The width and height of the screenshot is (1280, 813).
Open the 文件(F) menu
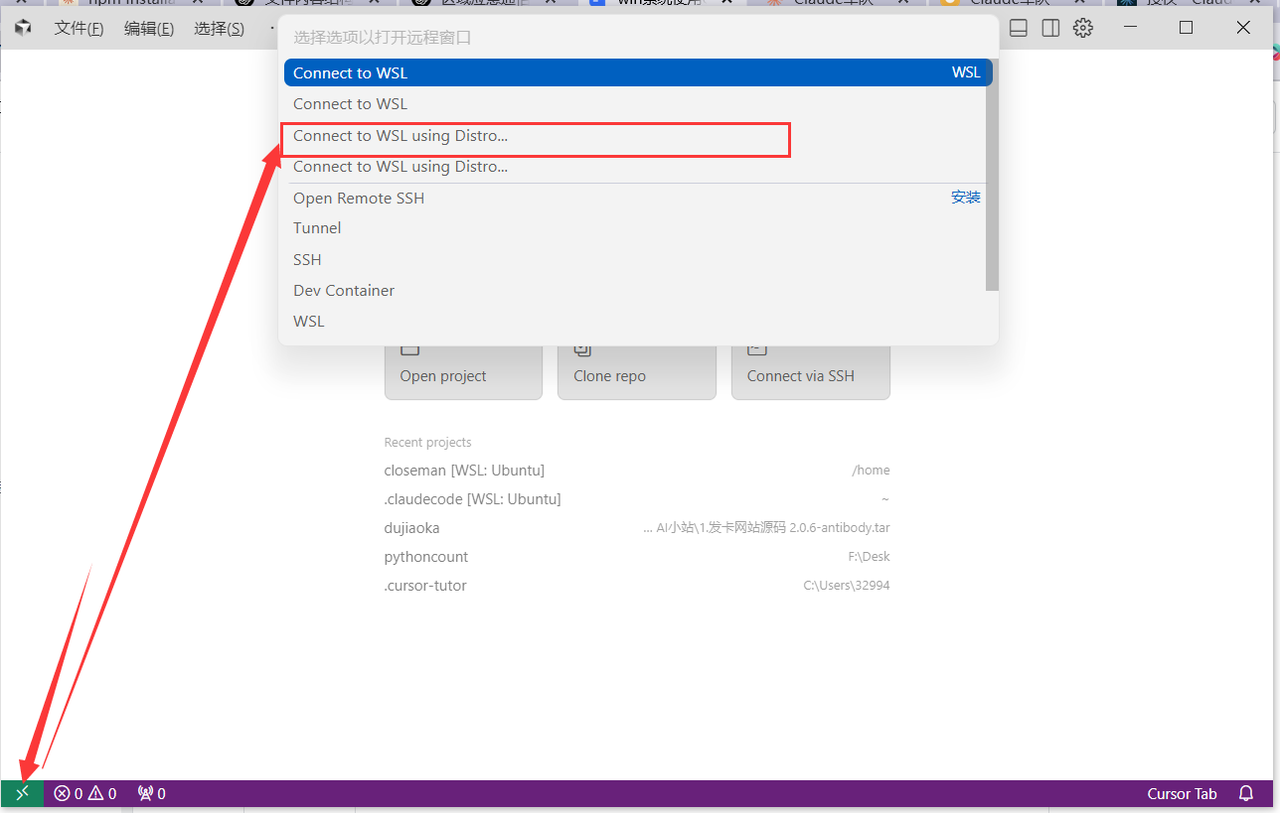click(79, 28)
